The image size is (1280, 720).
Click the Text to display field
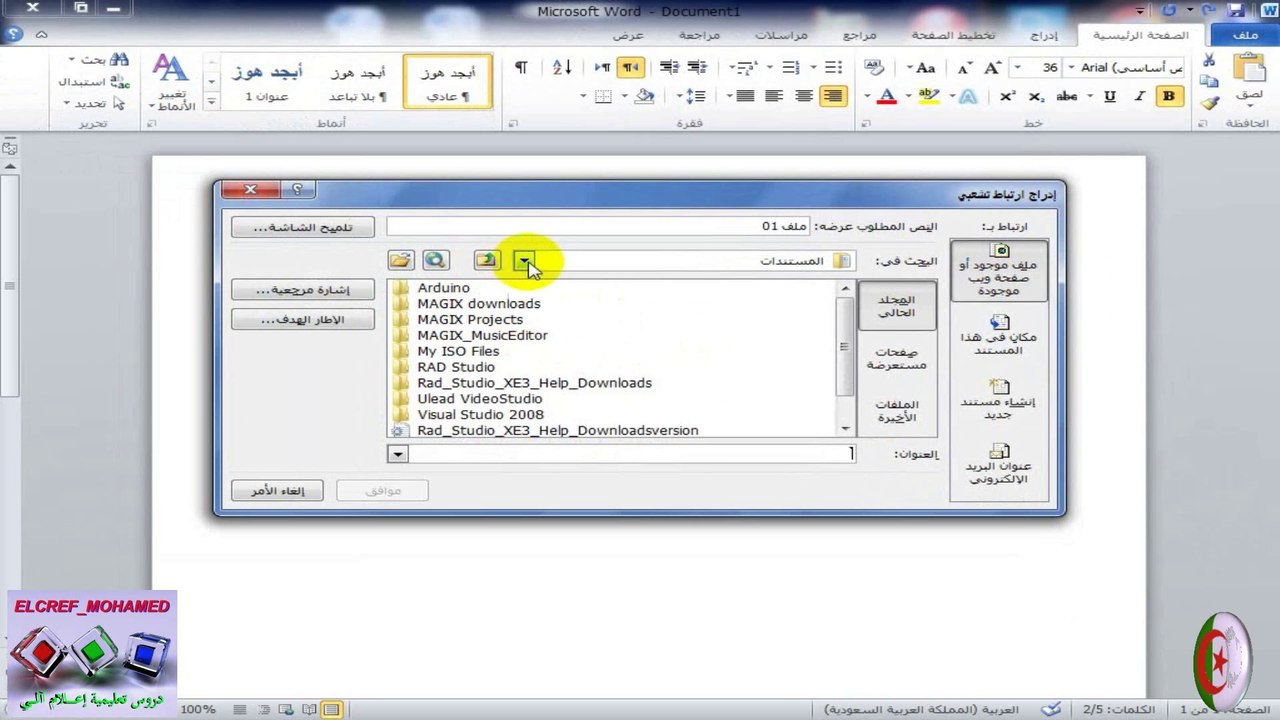point(598,227)
